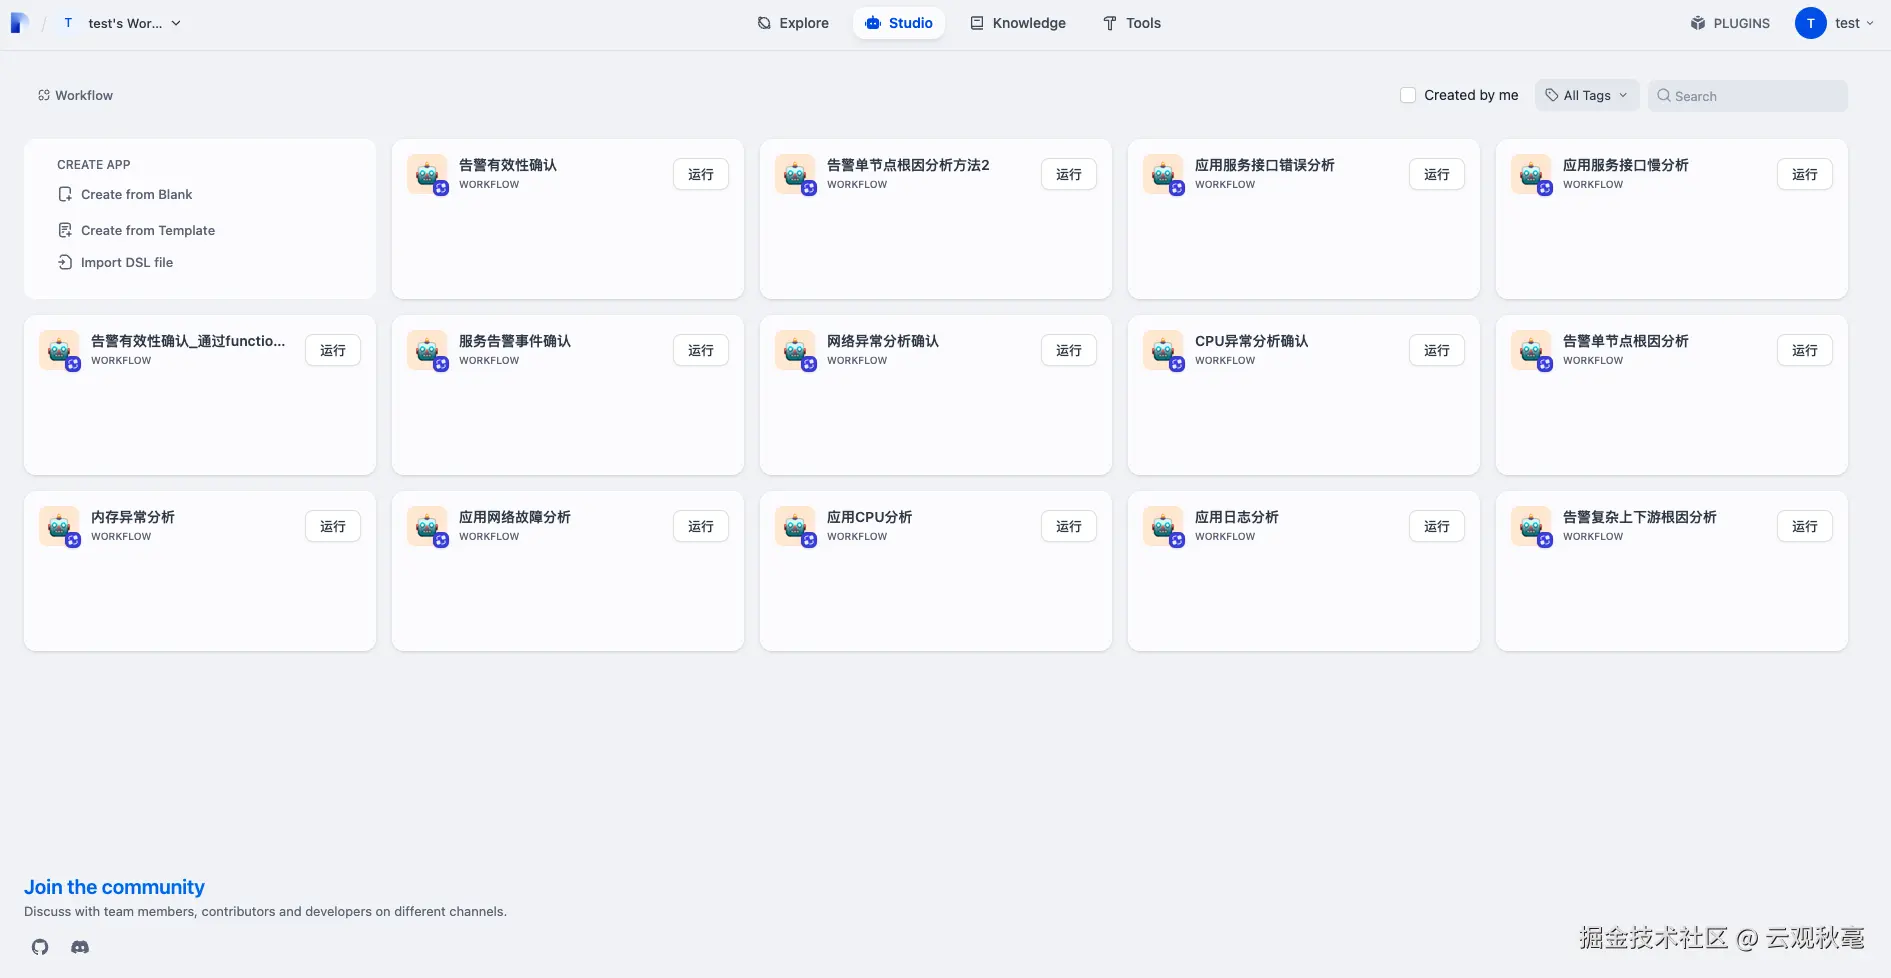Click robot icon of 告警单节点根因分析方法2 app
The height and width of the screenshot is (978, 1891).
pyautogui.click(x=795, y=174)
